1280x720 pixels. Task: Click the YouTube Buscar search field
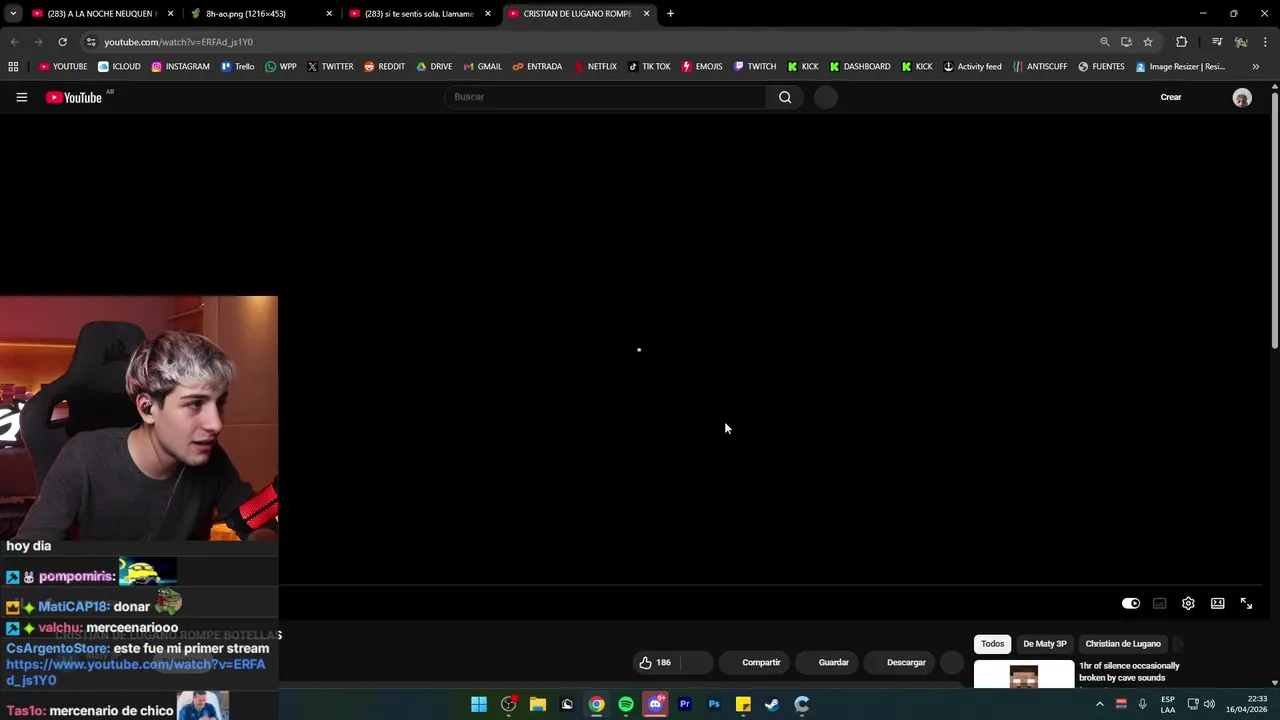click(605, 97)
